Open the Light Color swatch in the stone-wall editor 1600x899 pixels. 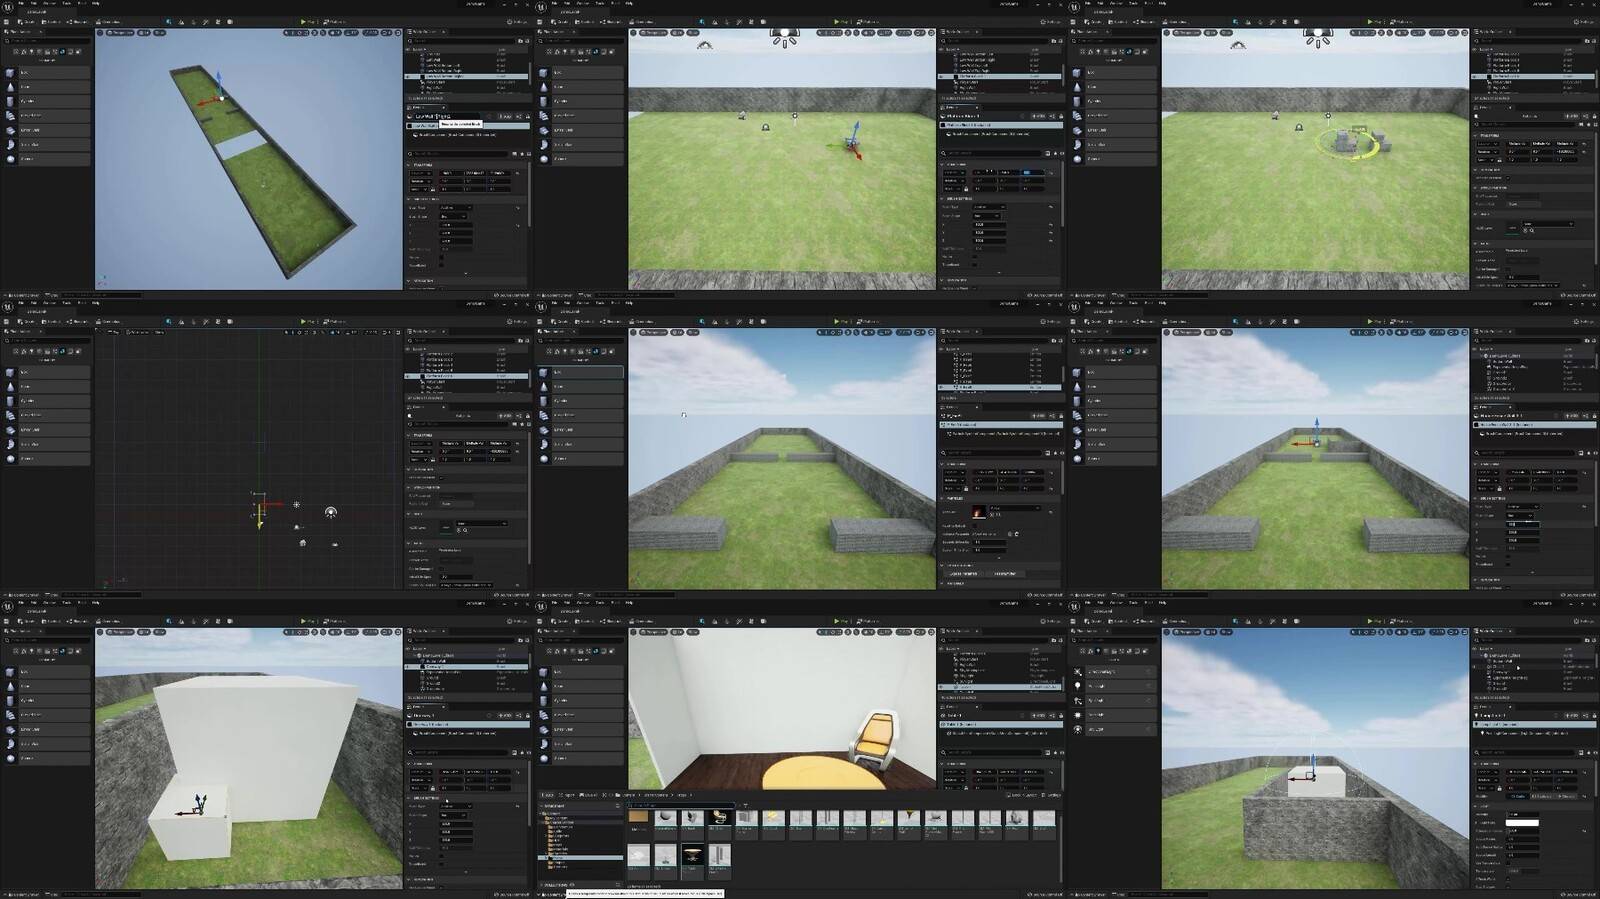pos(1522,822)
